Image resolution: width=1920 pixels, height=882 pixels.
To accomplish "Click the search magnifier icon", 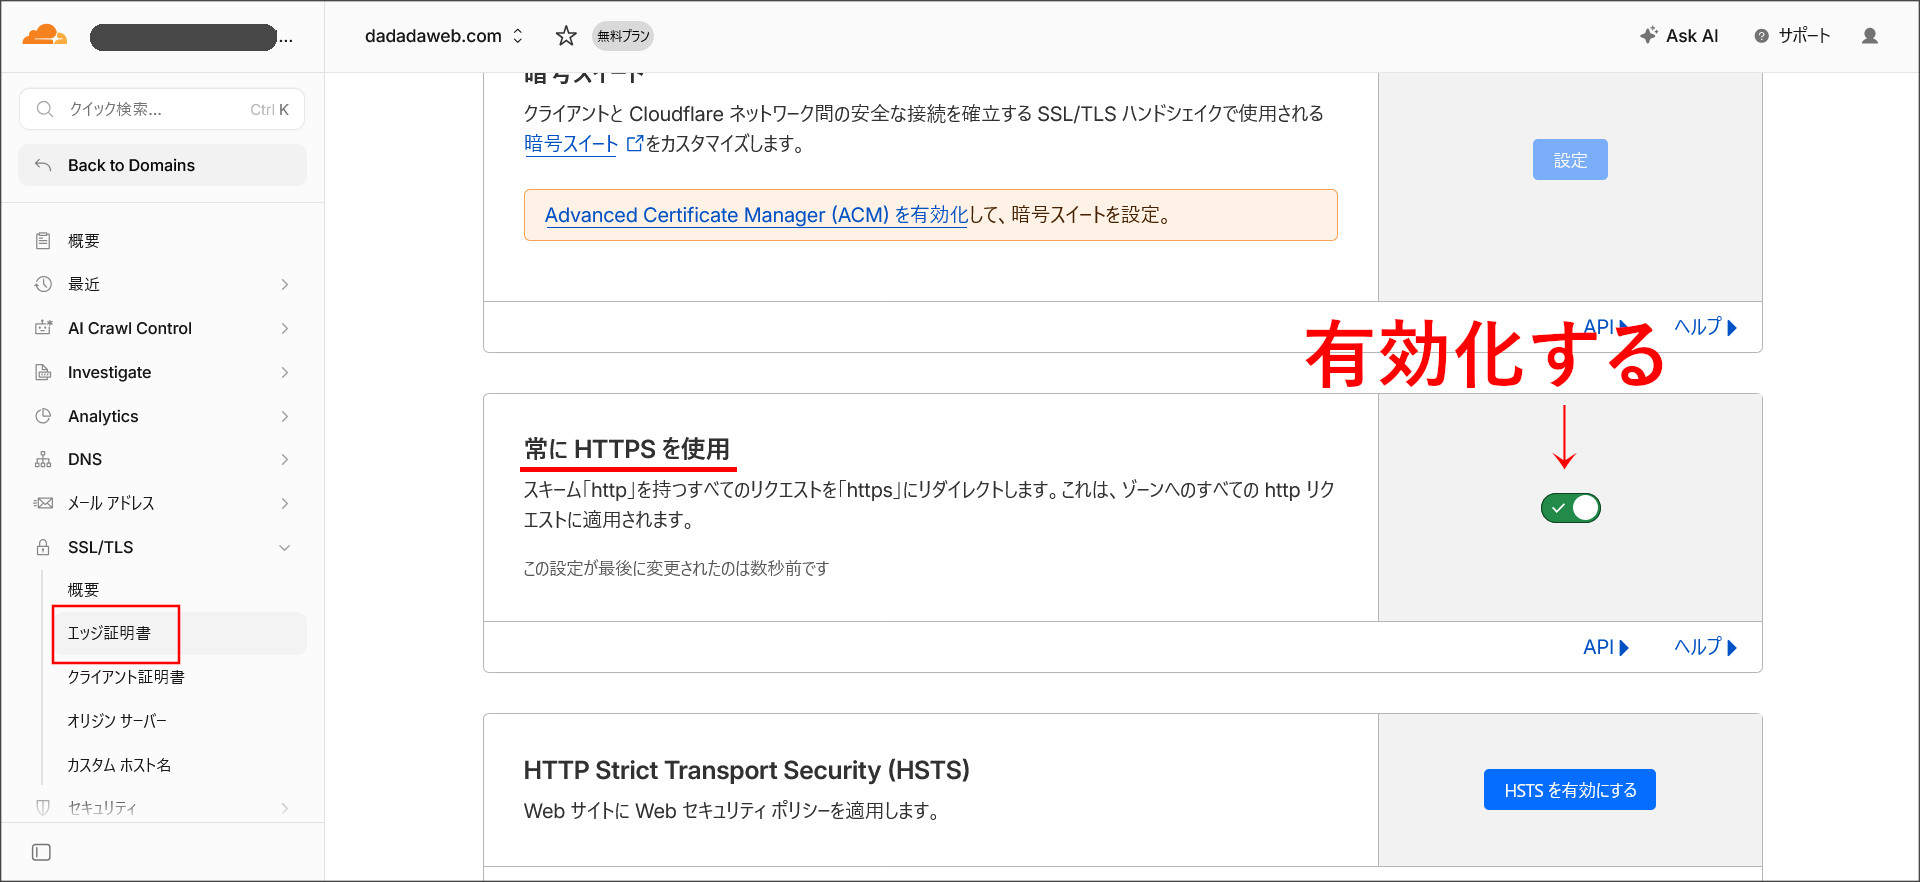I will click(45, 109).
